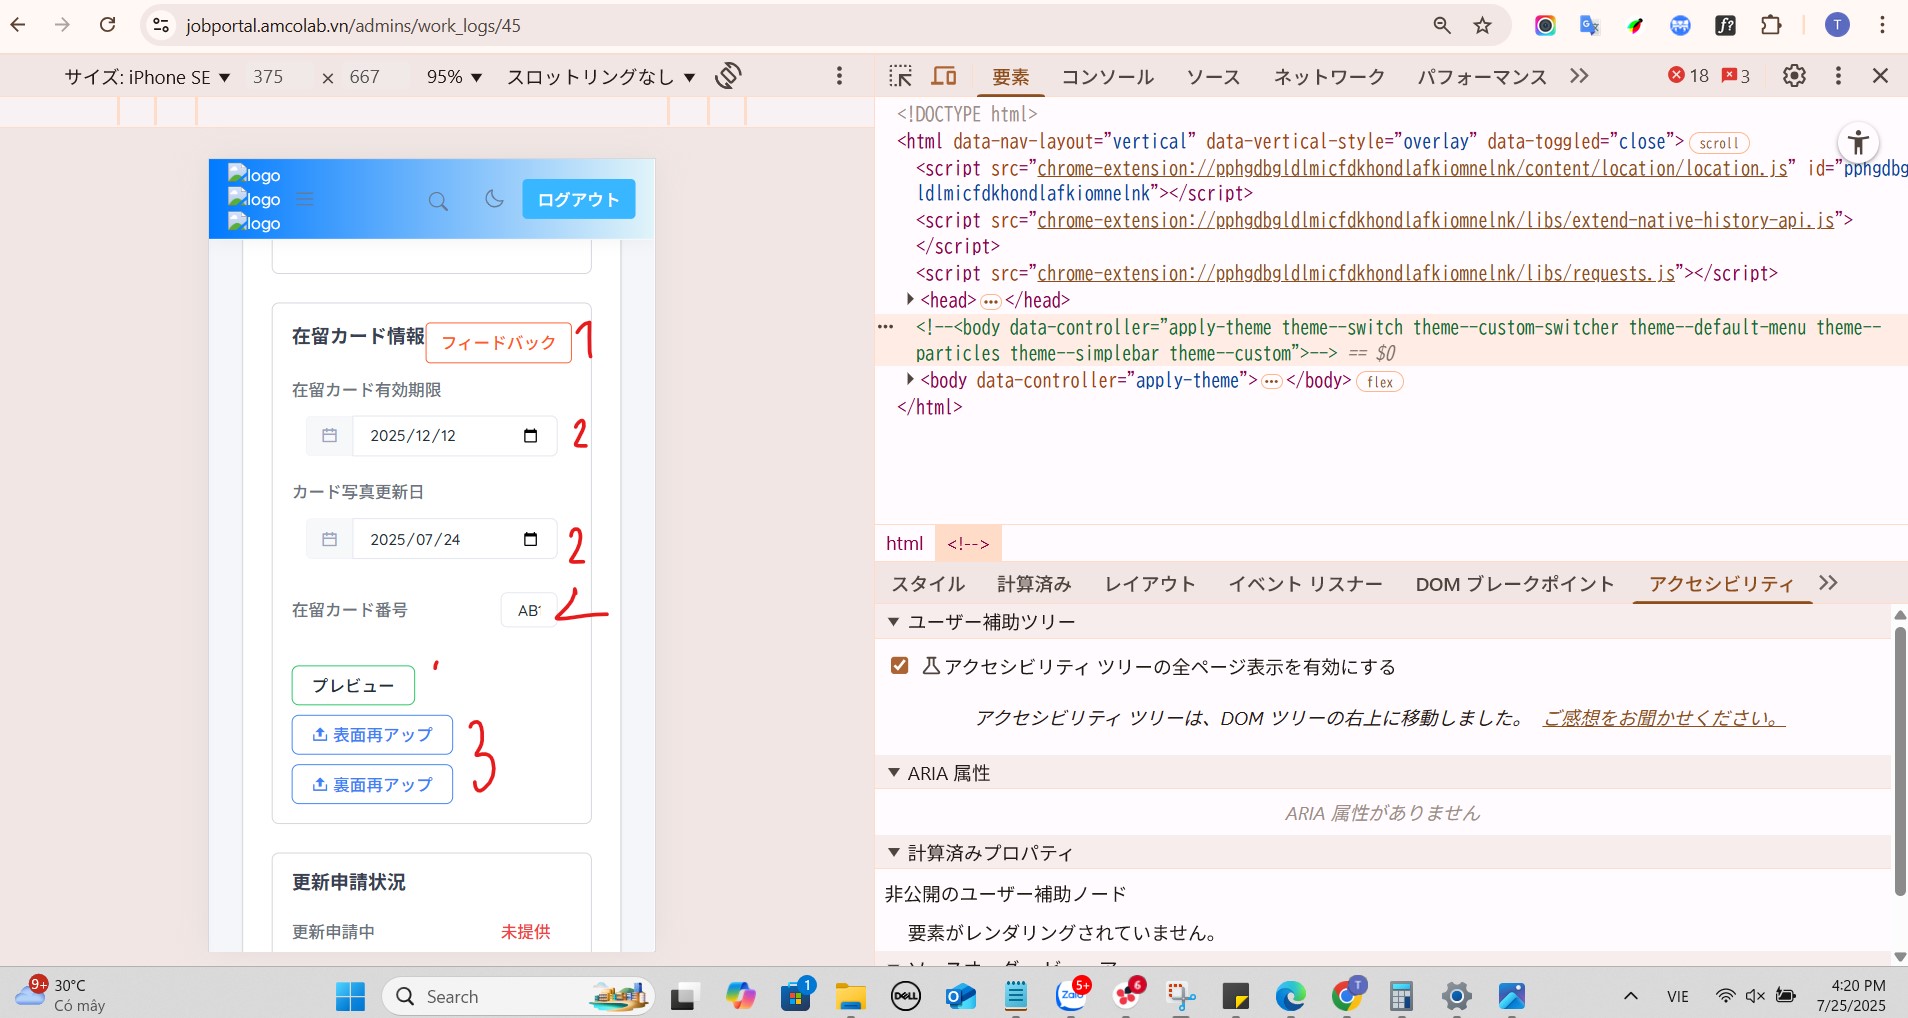Viewport: 1908px width, 1018px height.
Task: Open DevTools customize three-dot menu
Action: click(1838, 76)
